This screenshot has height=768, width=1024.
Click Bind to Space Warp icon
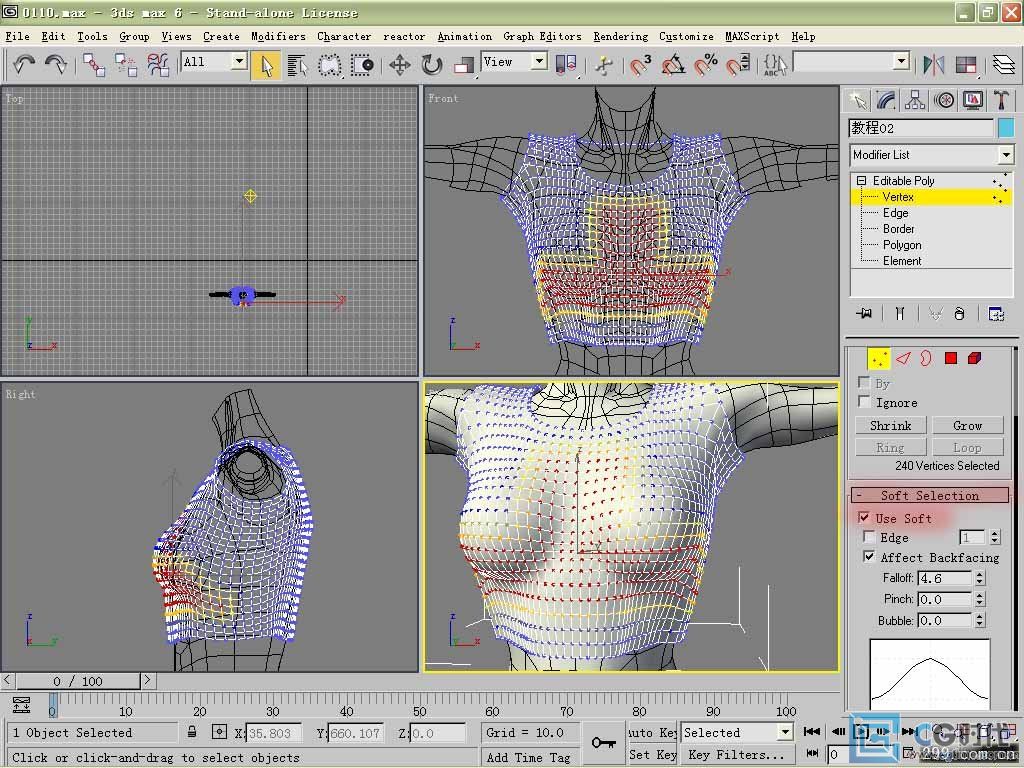(157, 65)
